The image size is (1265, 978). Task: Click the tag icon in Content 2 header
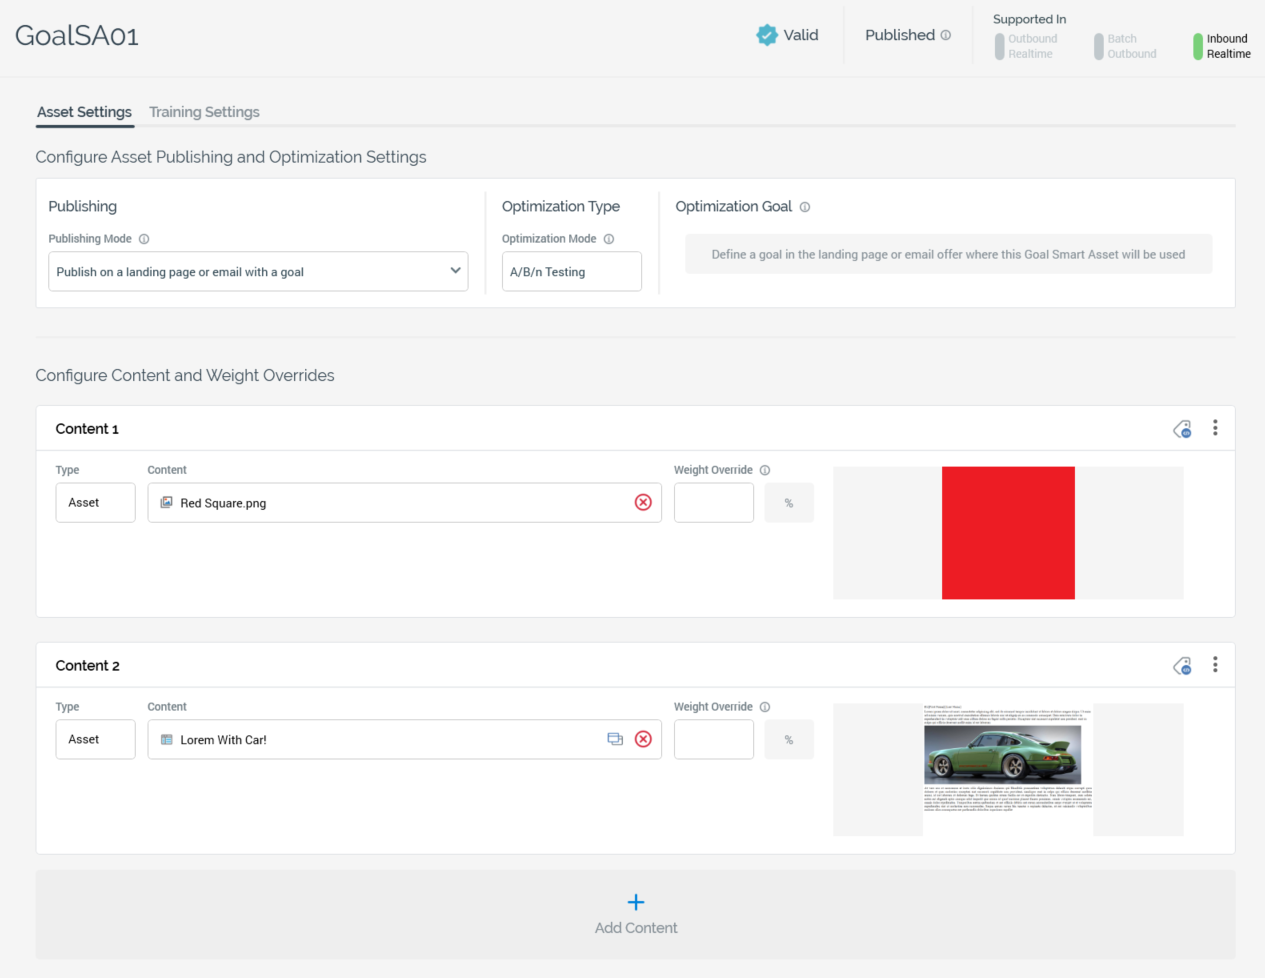(1182, 666)
